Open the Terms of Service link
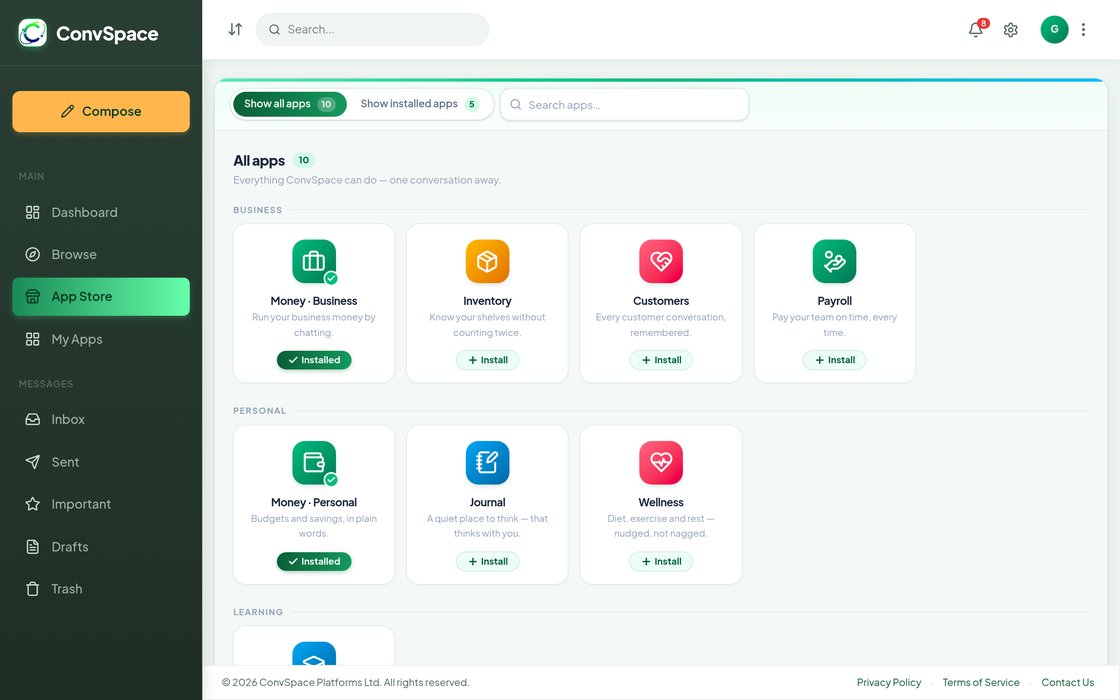 [x=981, y=682]
